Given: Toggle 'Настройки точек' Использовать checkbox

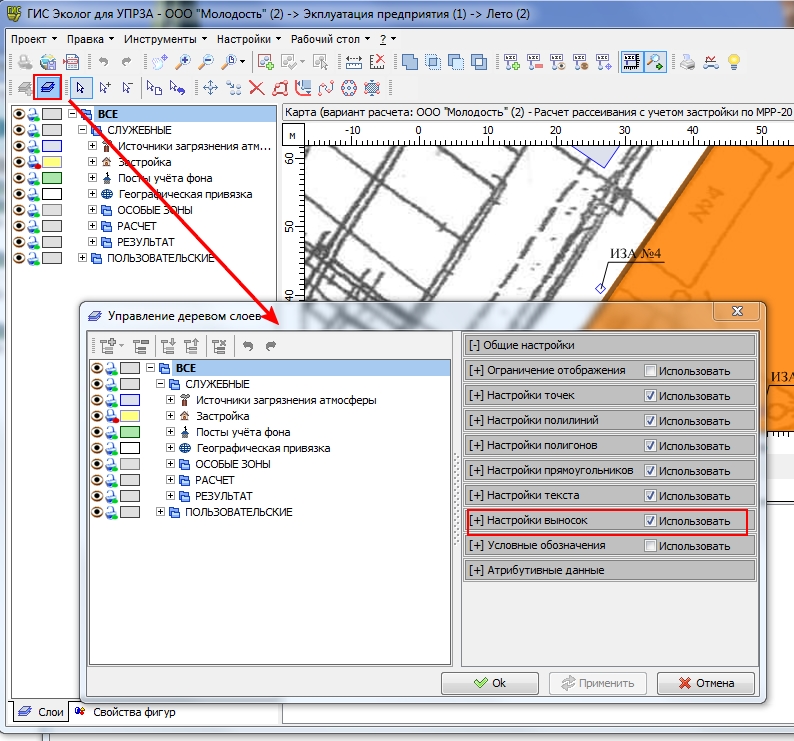Looking at the screenshot, I should tap(650, 396).
